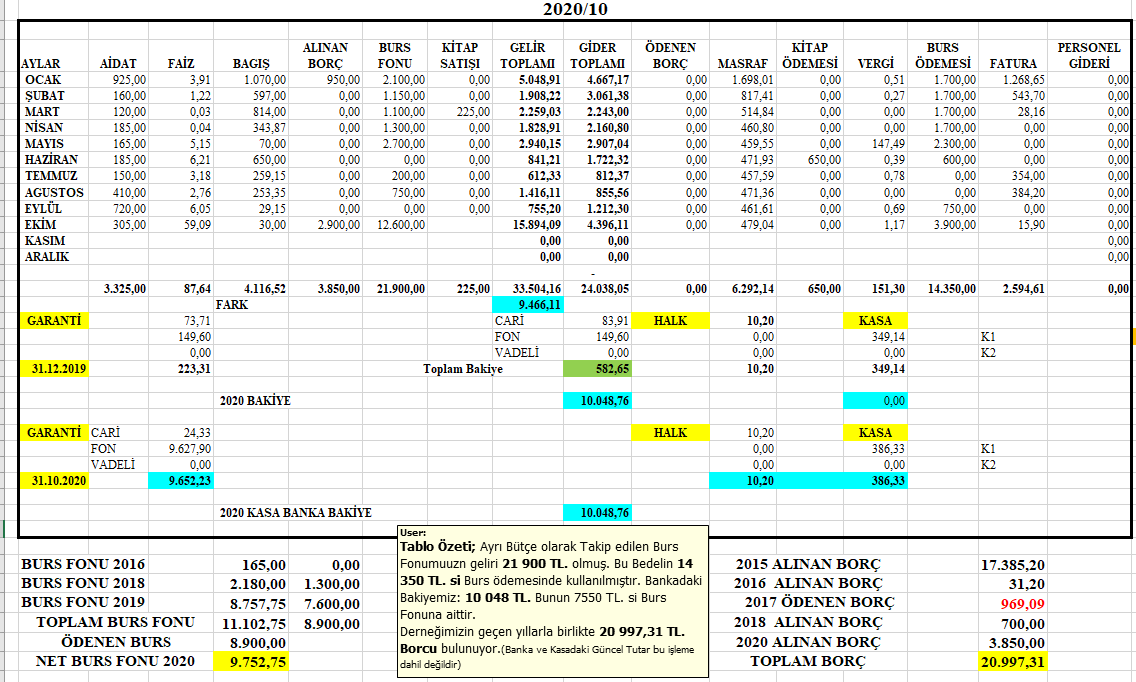Select the EKİM month row label
Viewport: 1136px width, 682px height.
point(40,225)
